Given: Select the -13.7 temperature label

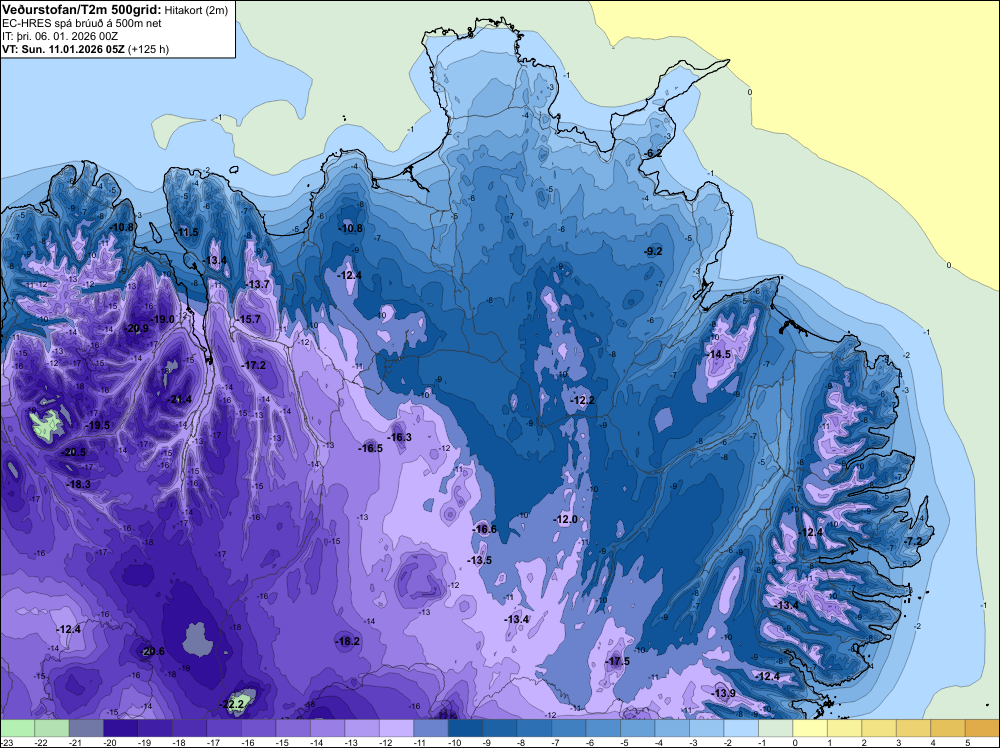Looking at the screenshot, I should (x=258, y=284).
